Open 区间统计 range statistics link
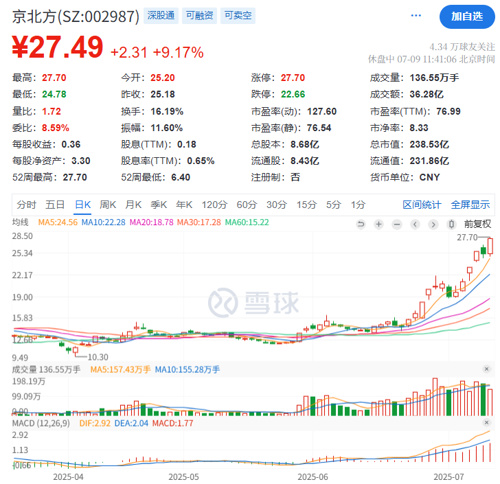The image size is (500, 484). click(422, 204)
